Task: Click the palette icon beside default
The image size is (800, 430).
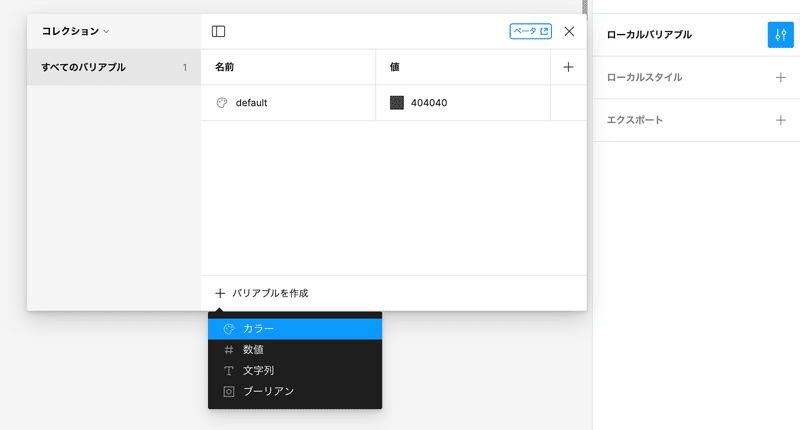Action: pyautogui.click(x=222, y=103)
